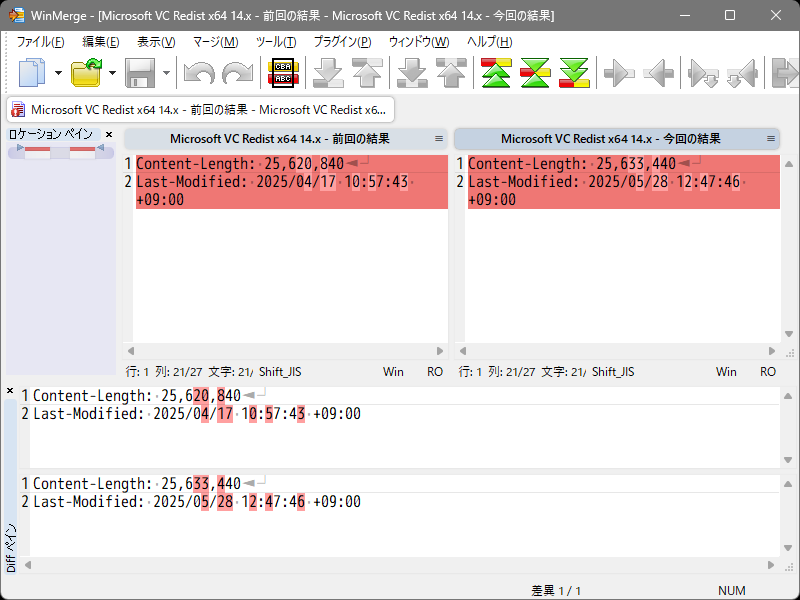
Task: Click the 2025/04/17 line in 前回の結果 pane
Action: (x=291, y=191)
